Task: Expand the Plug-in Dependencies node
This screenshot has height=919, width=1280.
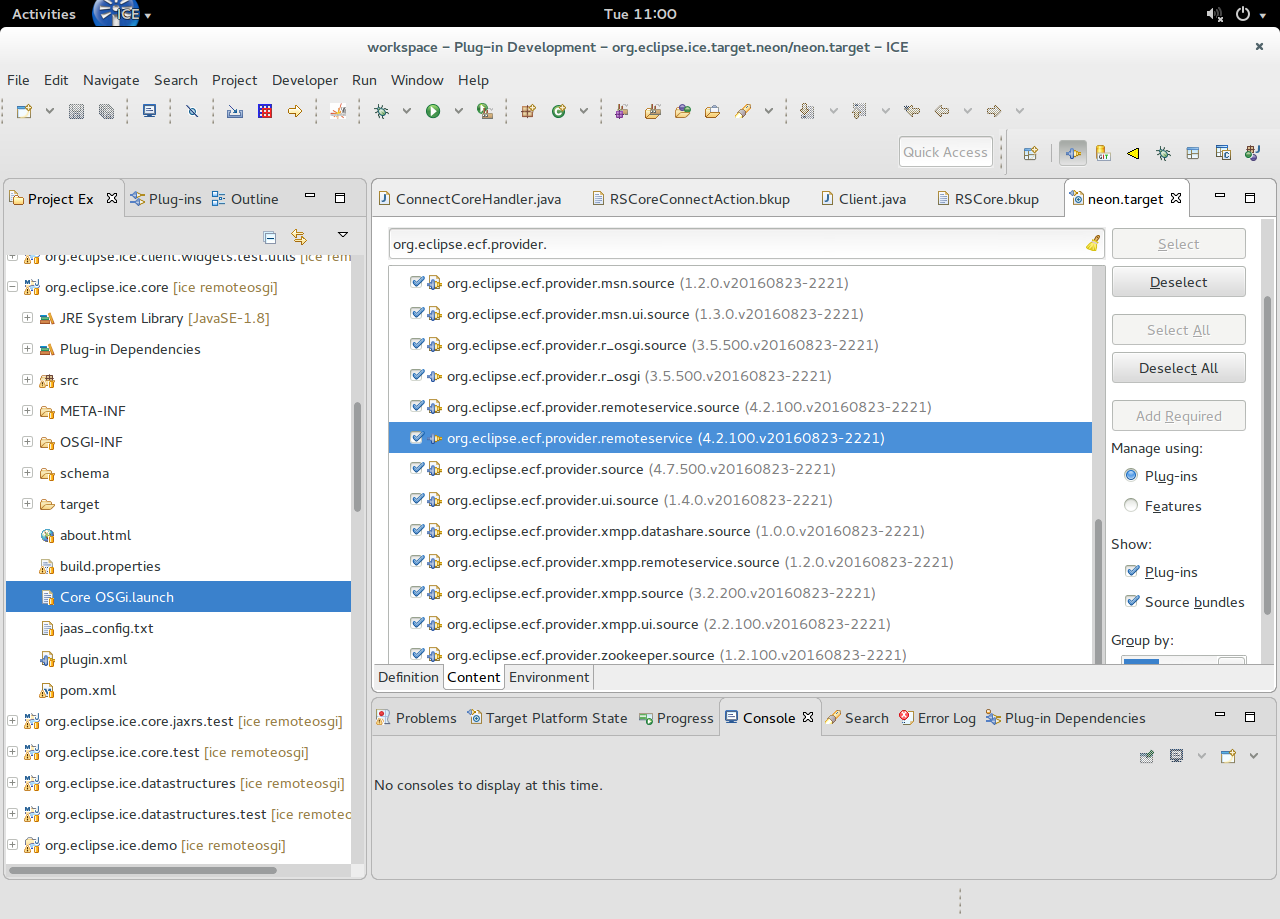Action: (27, 349)
